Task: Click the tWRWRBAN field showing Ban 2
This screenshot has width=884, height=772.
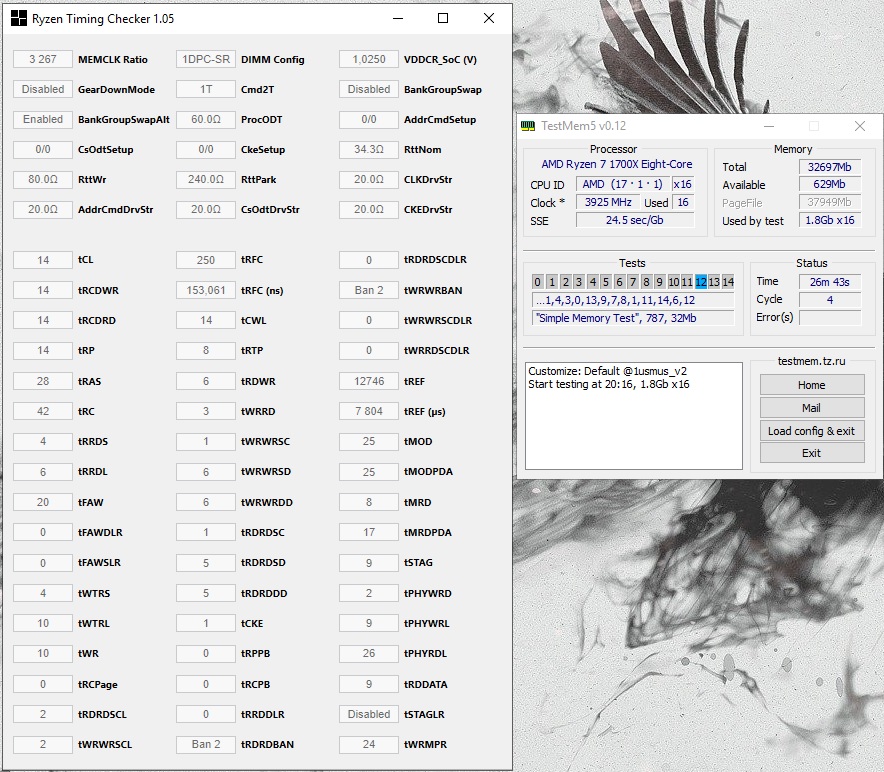Action: click(x=369, y=290)
